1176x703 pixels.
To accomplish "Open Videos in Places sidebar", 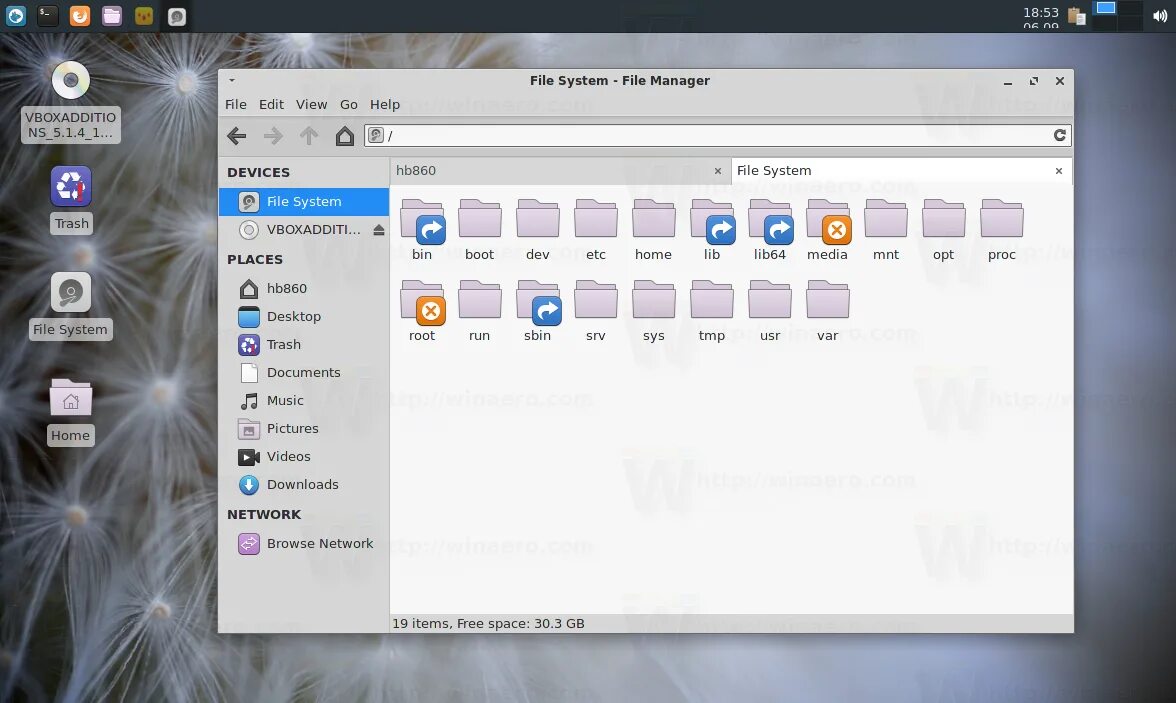I will click(304, 456).
